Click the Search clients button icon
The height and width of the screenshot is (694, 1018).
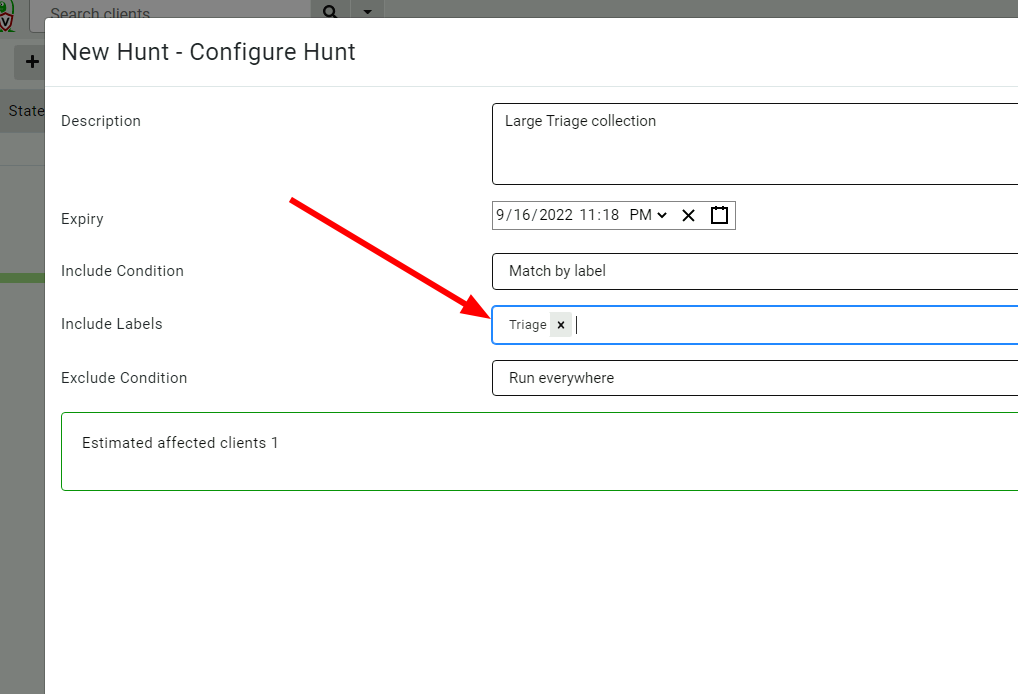coord(330,13)
